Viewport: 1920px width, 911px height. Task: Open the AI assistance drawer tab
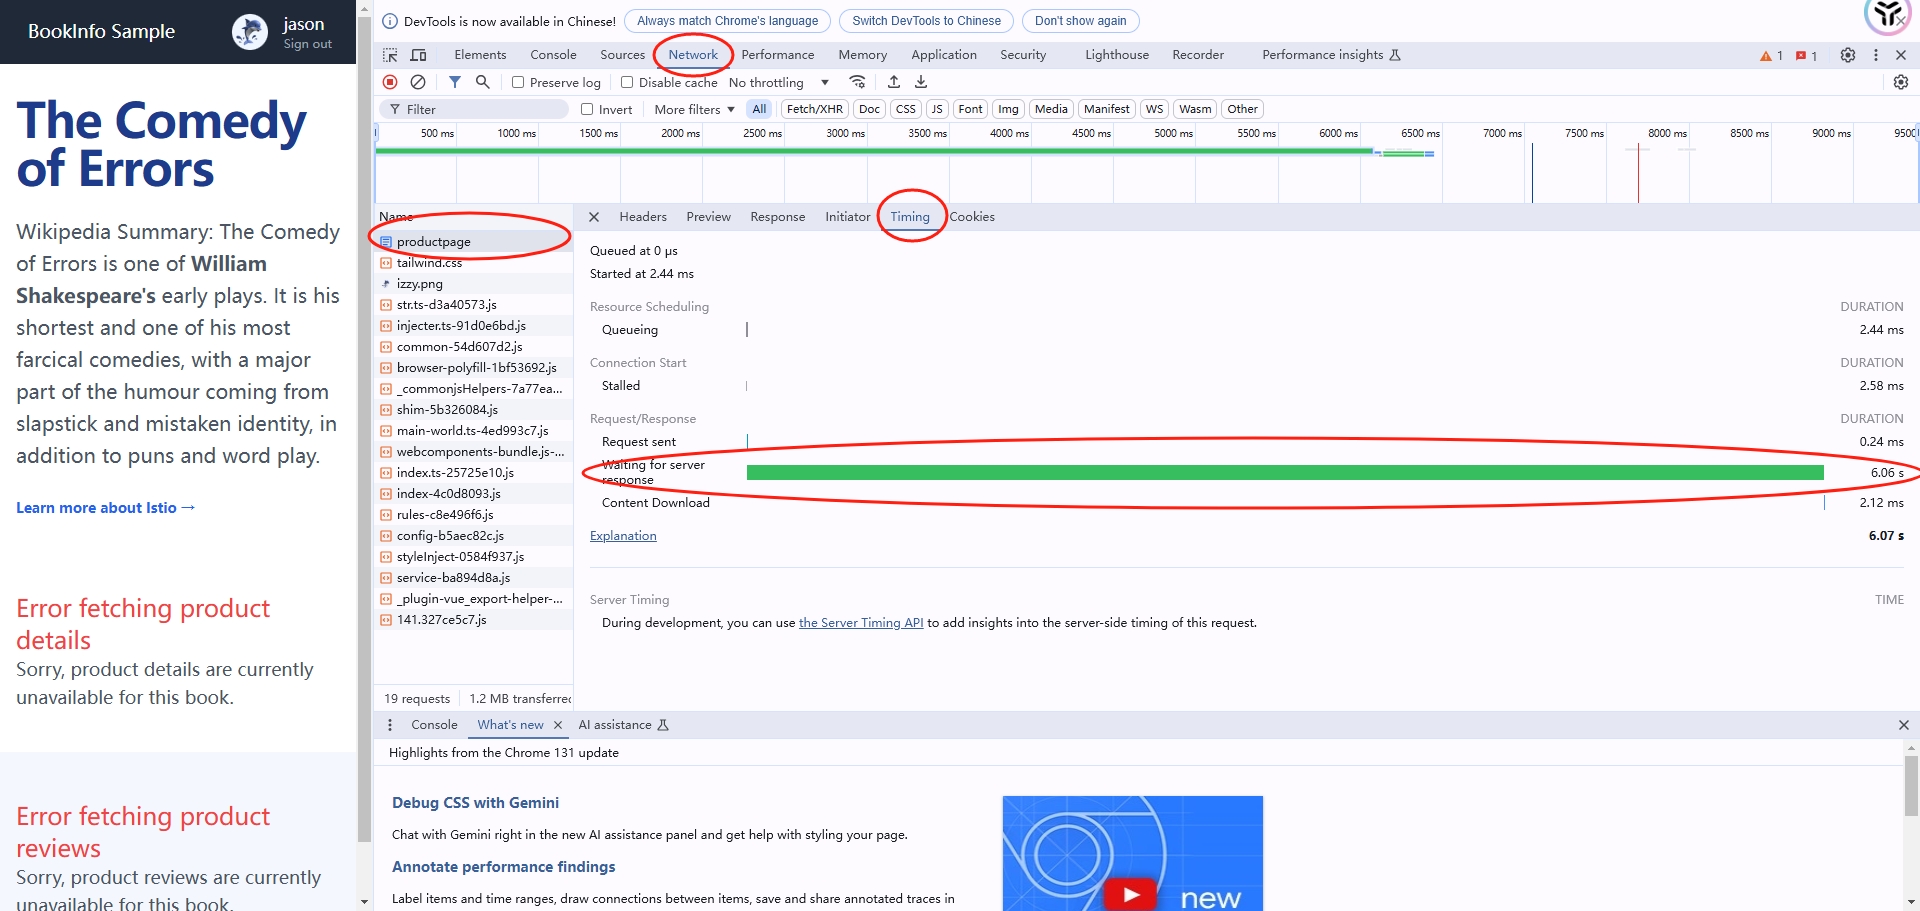coord(623,725)
